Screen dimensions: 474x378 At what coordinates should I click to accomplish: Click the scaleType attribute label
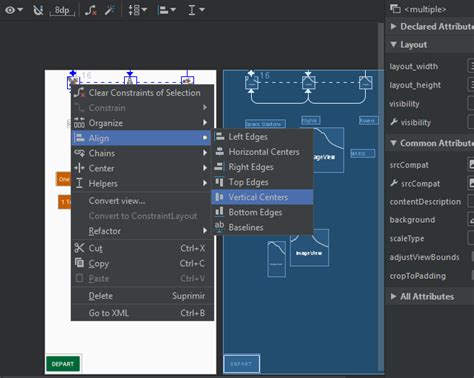click(x=407, y=239)
